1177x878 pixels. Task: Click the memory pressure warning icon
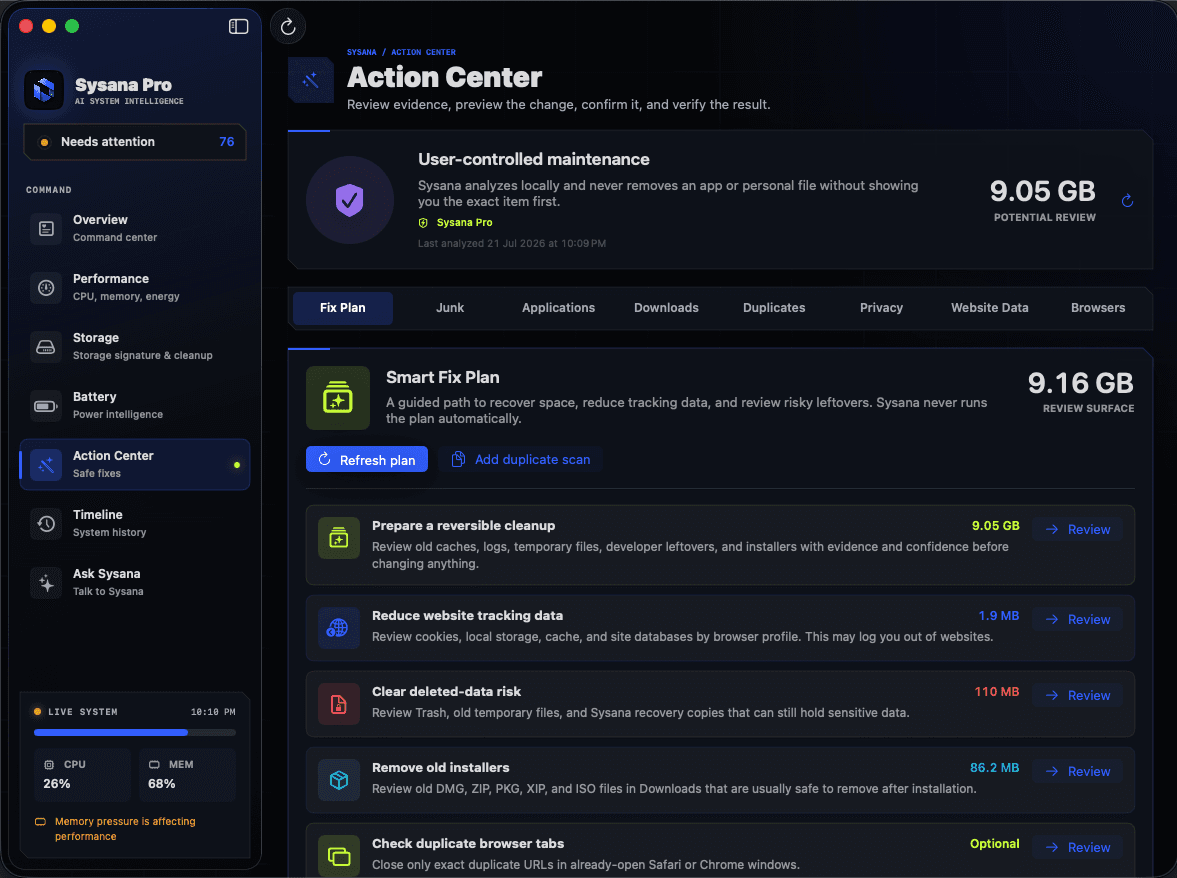pos(41,822)
